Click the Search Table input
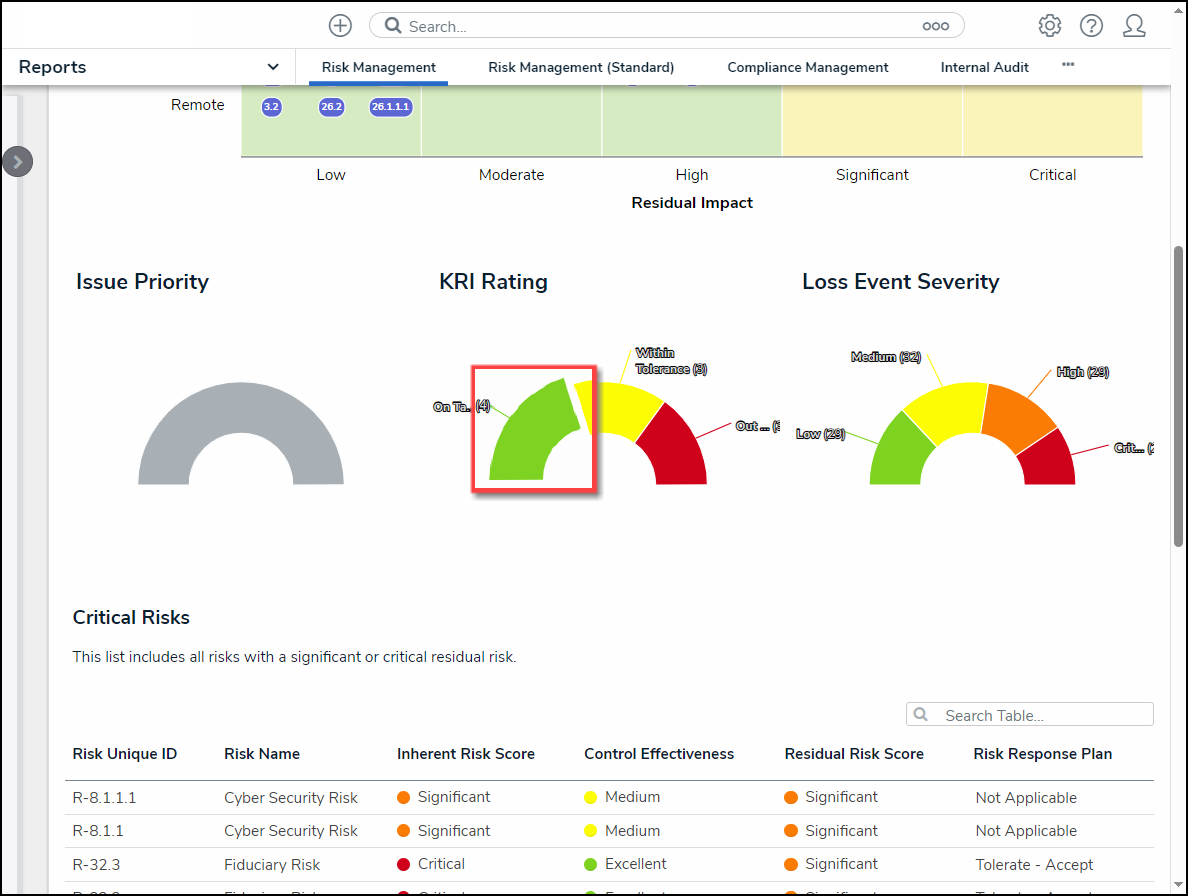Viewport: 1188px width, 896px height. (1040, 715)
